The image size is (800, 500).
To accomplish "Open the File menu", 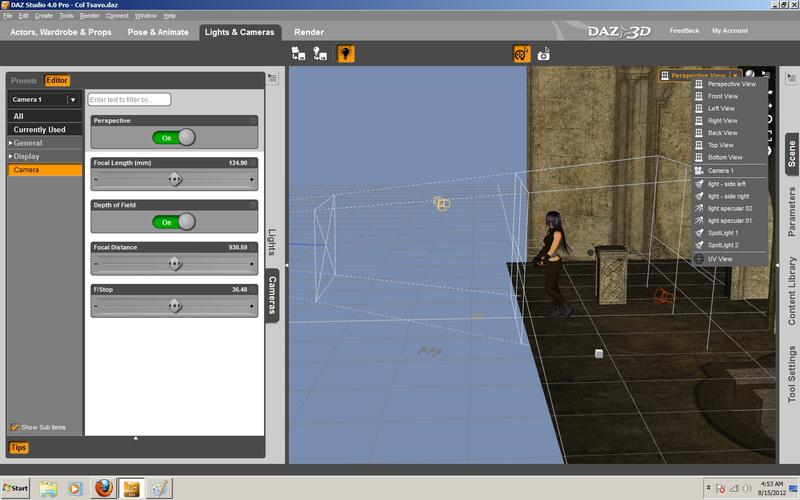I will coord(8,16).
